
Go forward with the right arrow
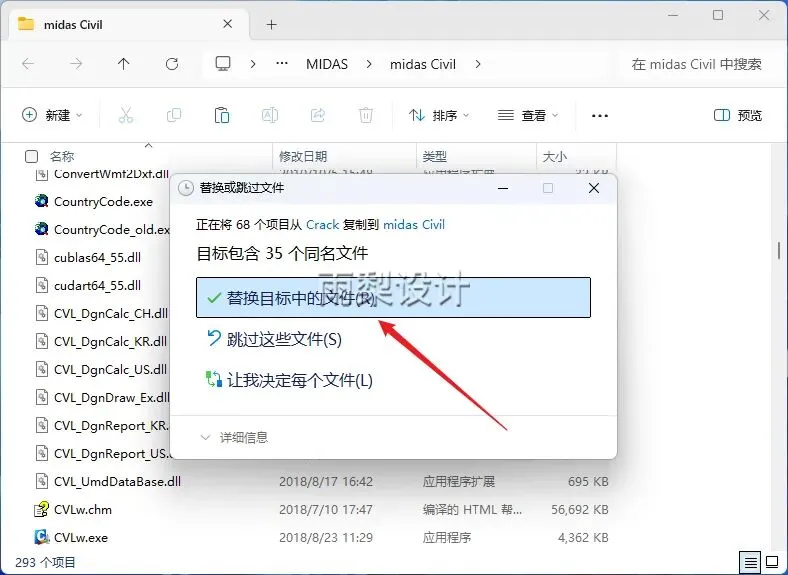[x=76, y=64]
